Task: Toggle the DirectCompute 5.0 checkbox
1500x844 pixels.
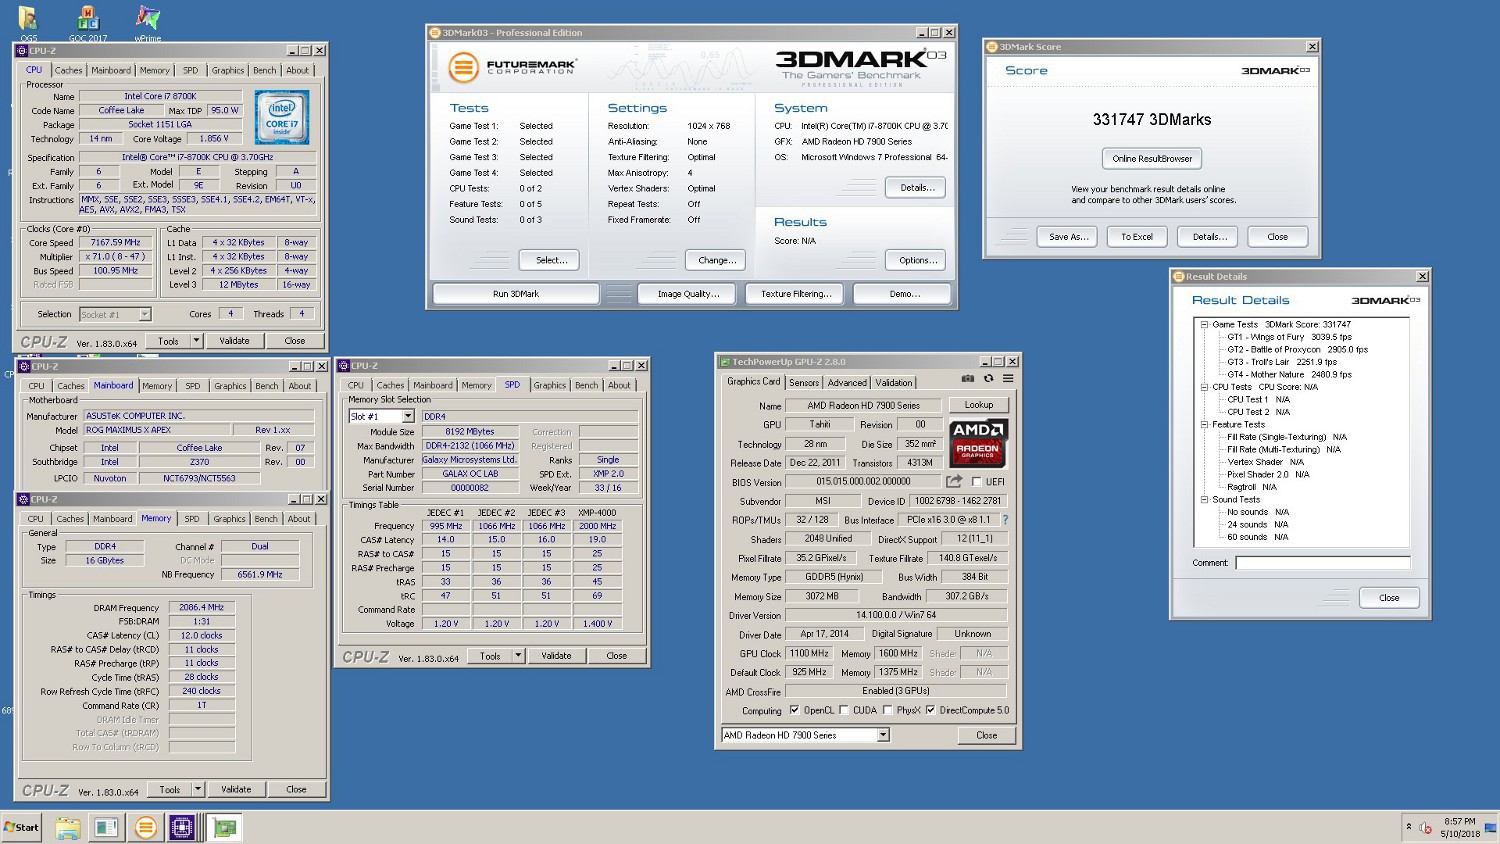Action: click(930, 710)
